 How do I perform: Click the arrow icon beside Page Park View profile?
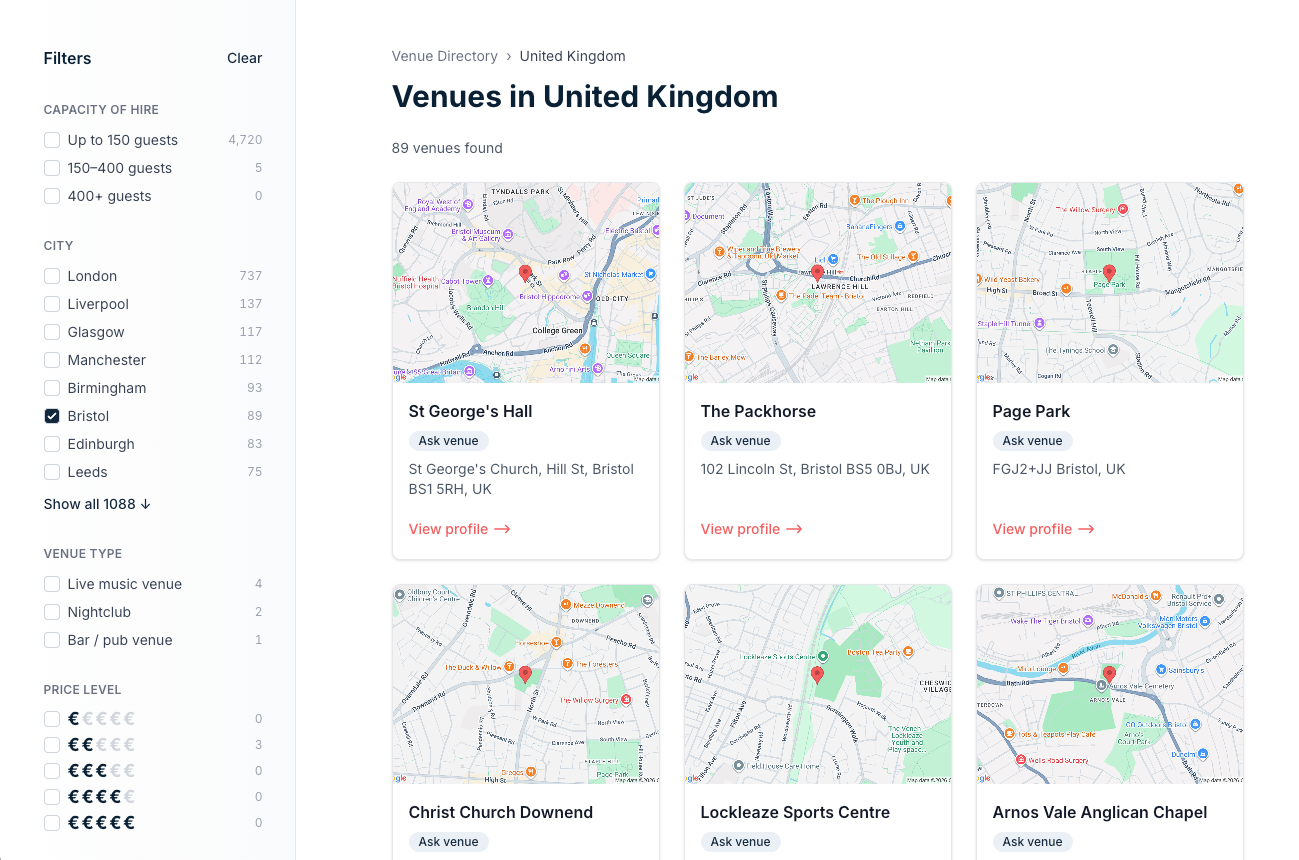coord(1087,529)
